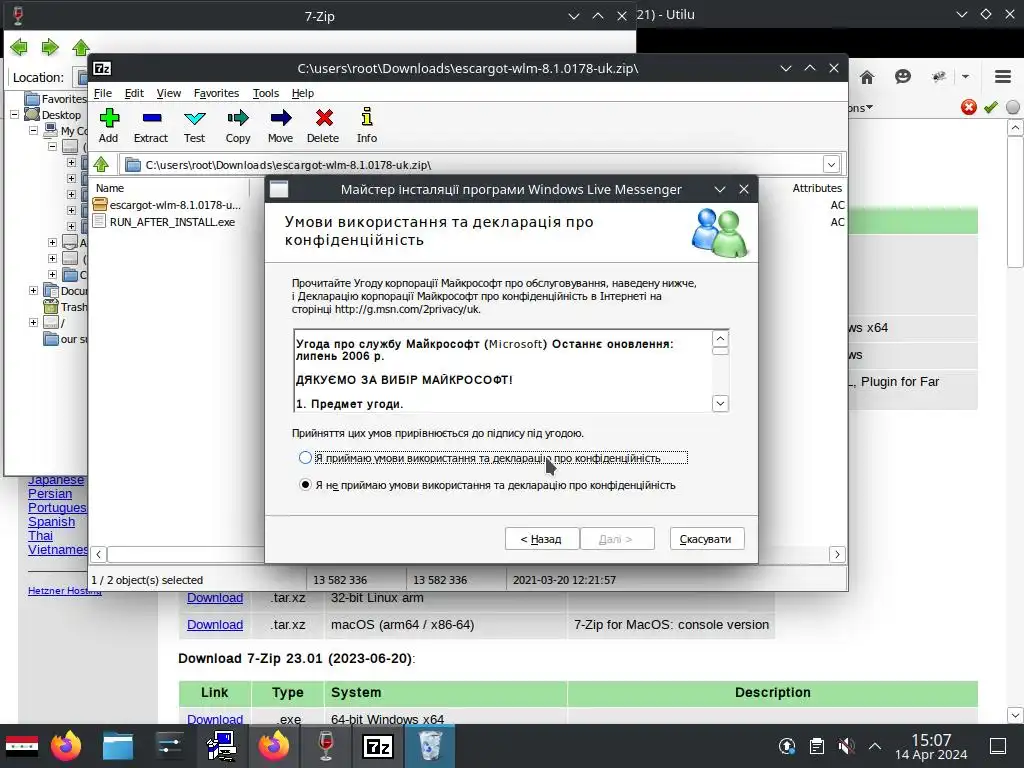Open the browser hamburger menu
Screen dimensions: 1024x768
(1003, 77)
